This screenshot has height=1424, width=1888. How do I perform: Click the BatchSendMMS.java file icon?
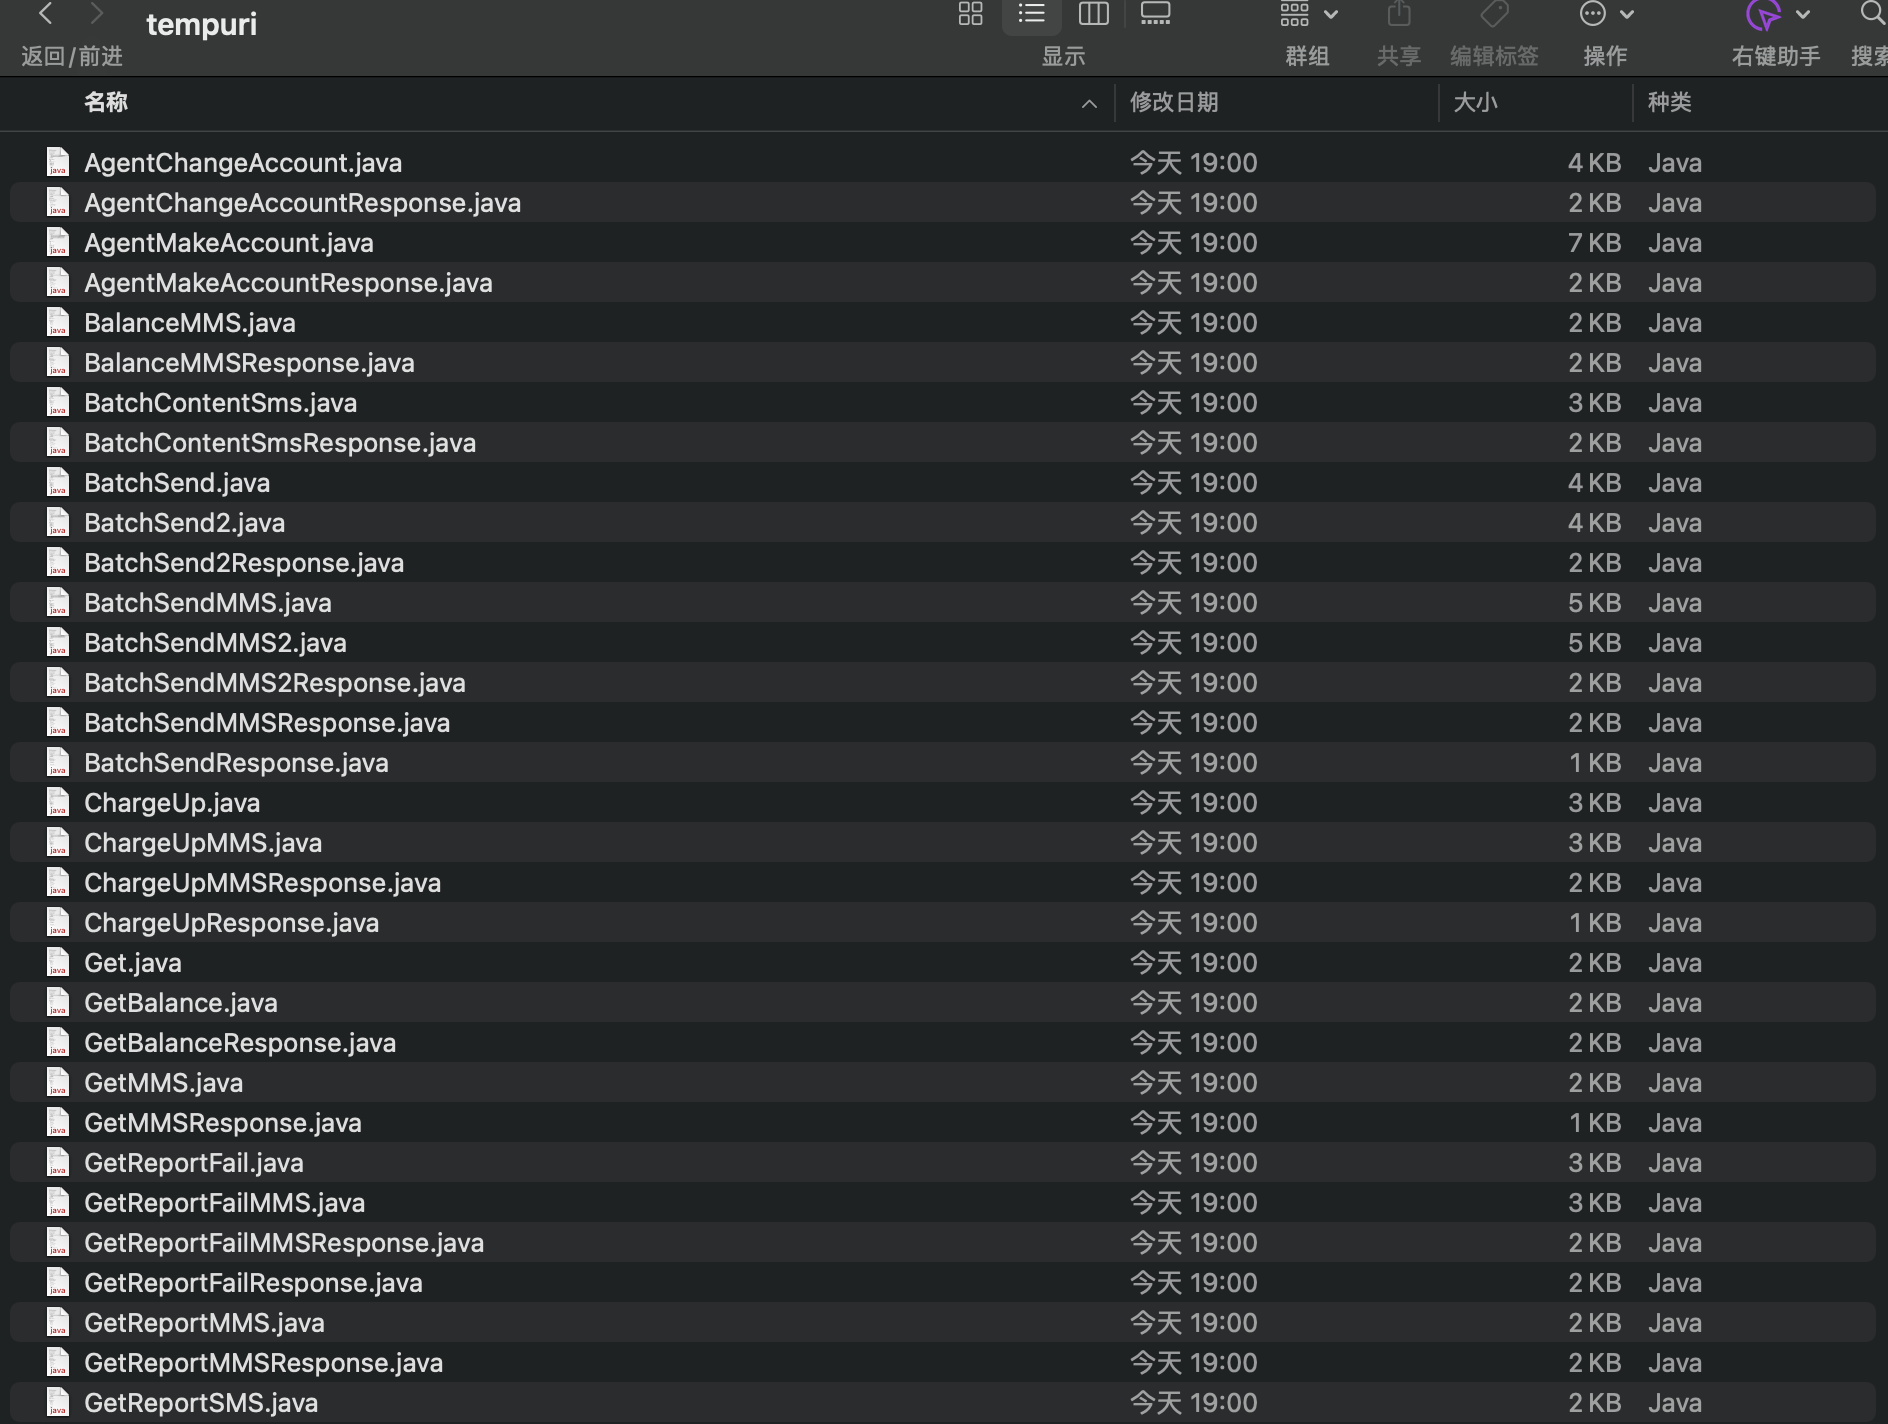click(58, 602)
